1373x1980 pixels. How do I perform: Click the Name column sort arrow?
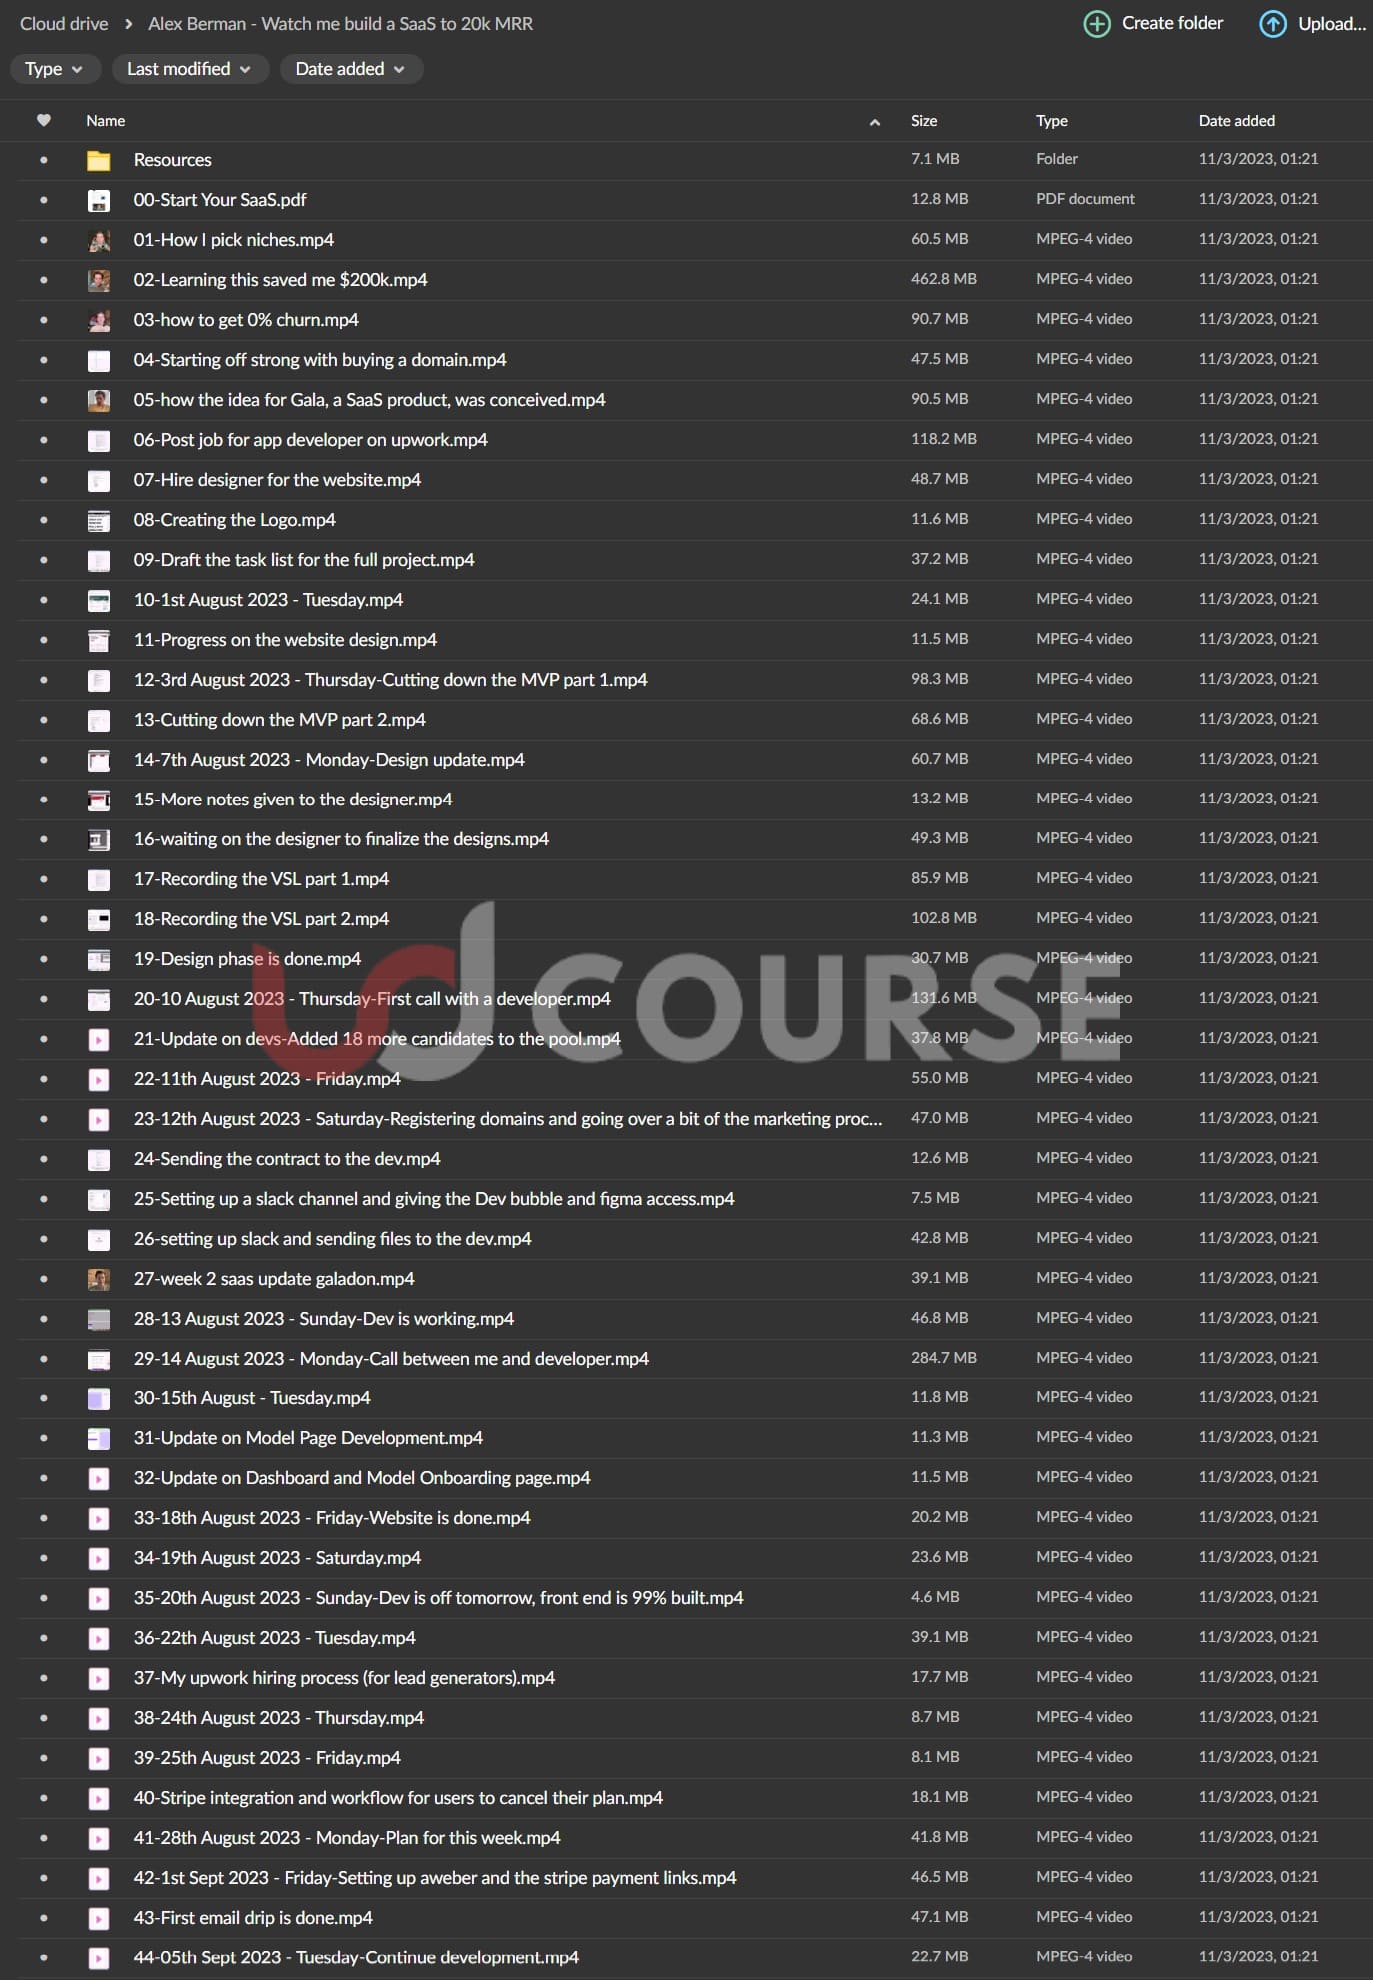pyautogui.click(x=874, y=122)
